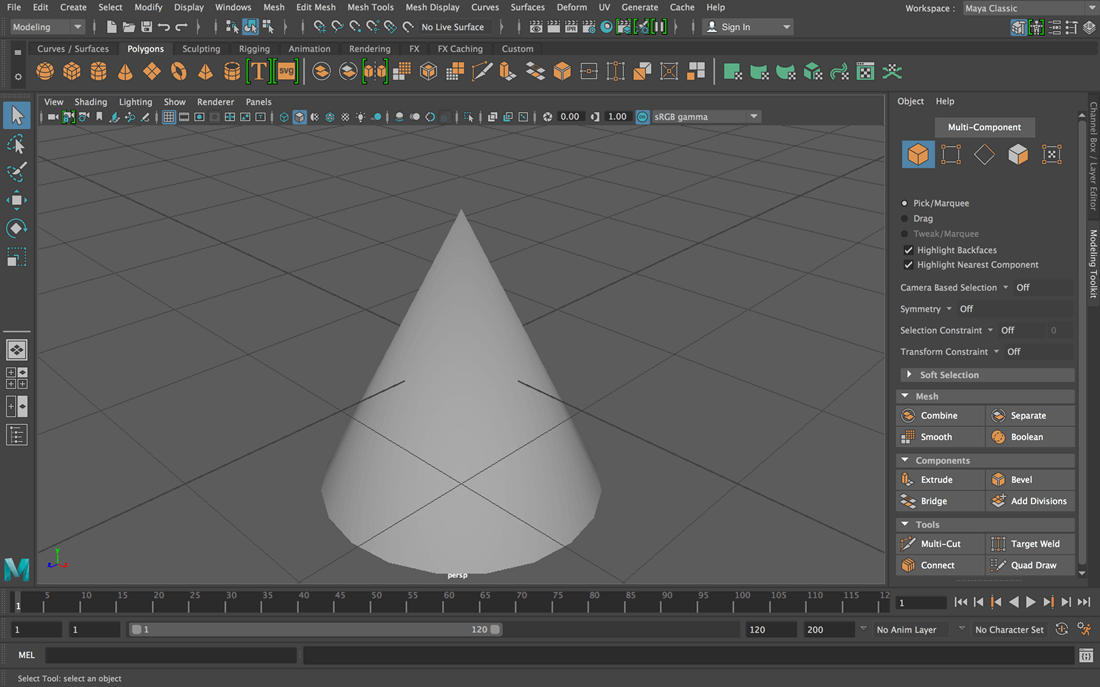Create a polygon sphere from shelf
Viewport: 1100px width, 687px height.
point(45,72)
